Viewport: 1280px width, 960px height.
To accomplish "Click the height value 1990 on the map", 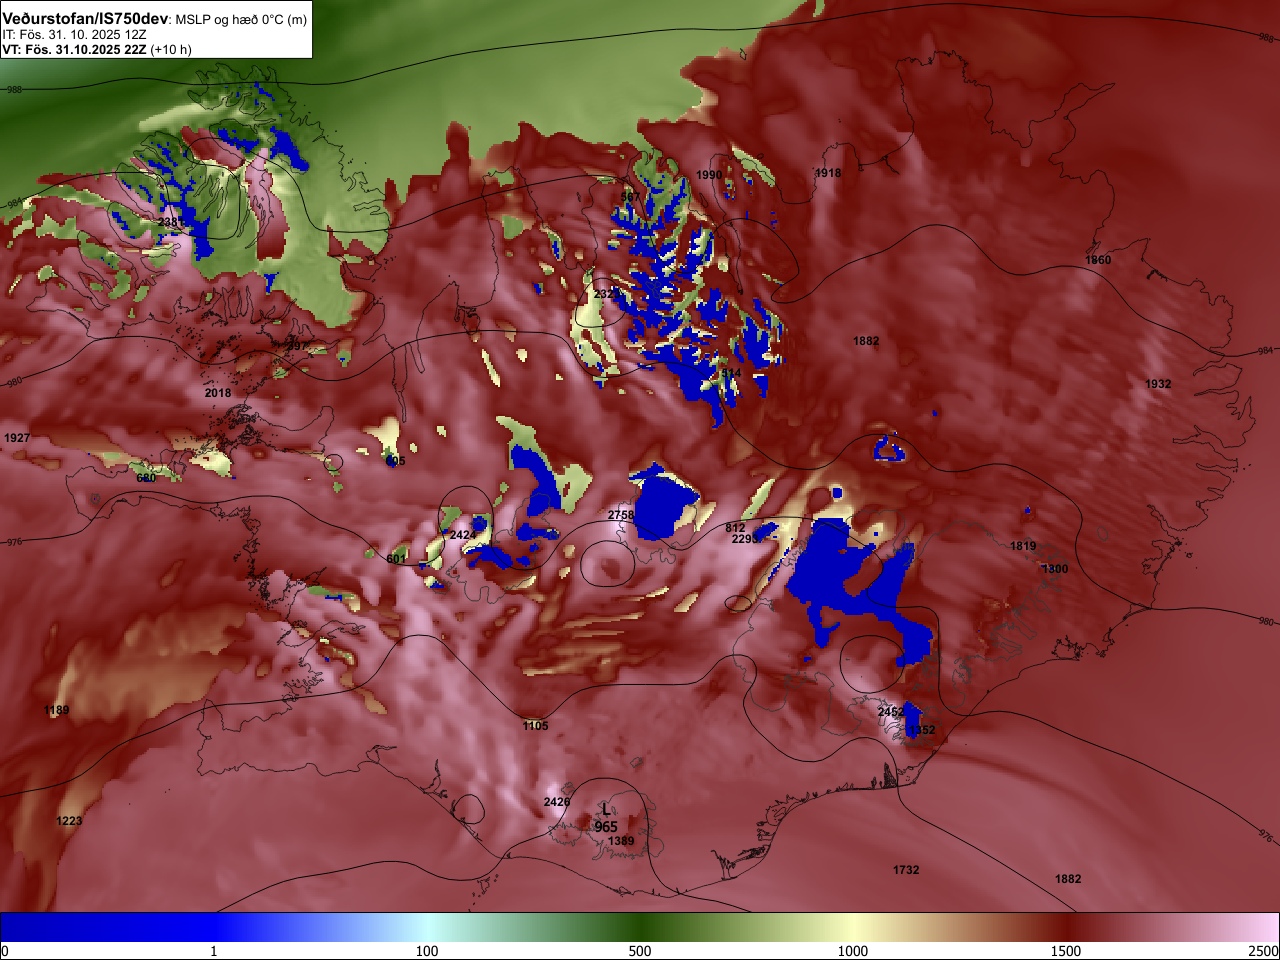I will point(709,175).
